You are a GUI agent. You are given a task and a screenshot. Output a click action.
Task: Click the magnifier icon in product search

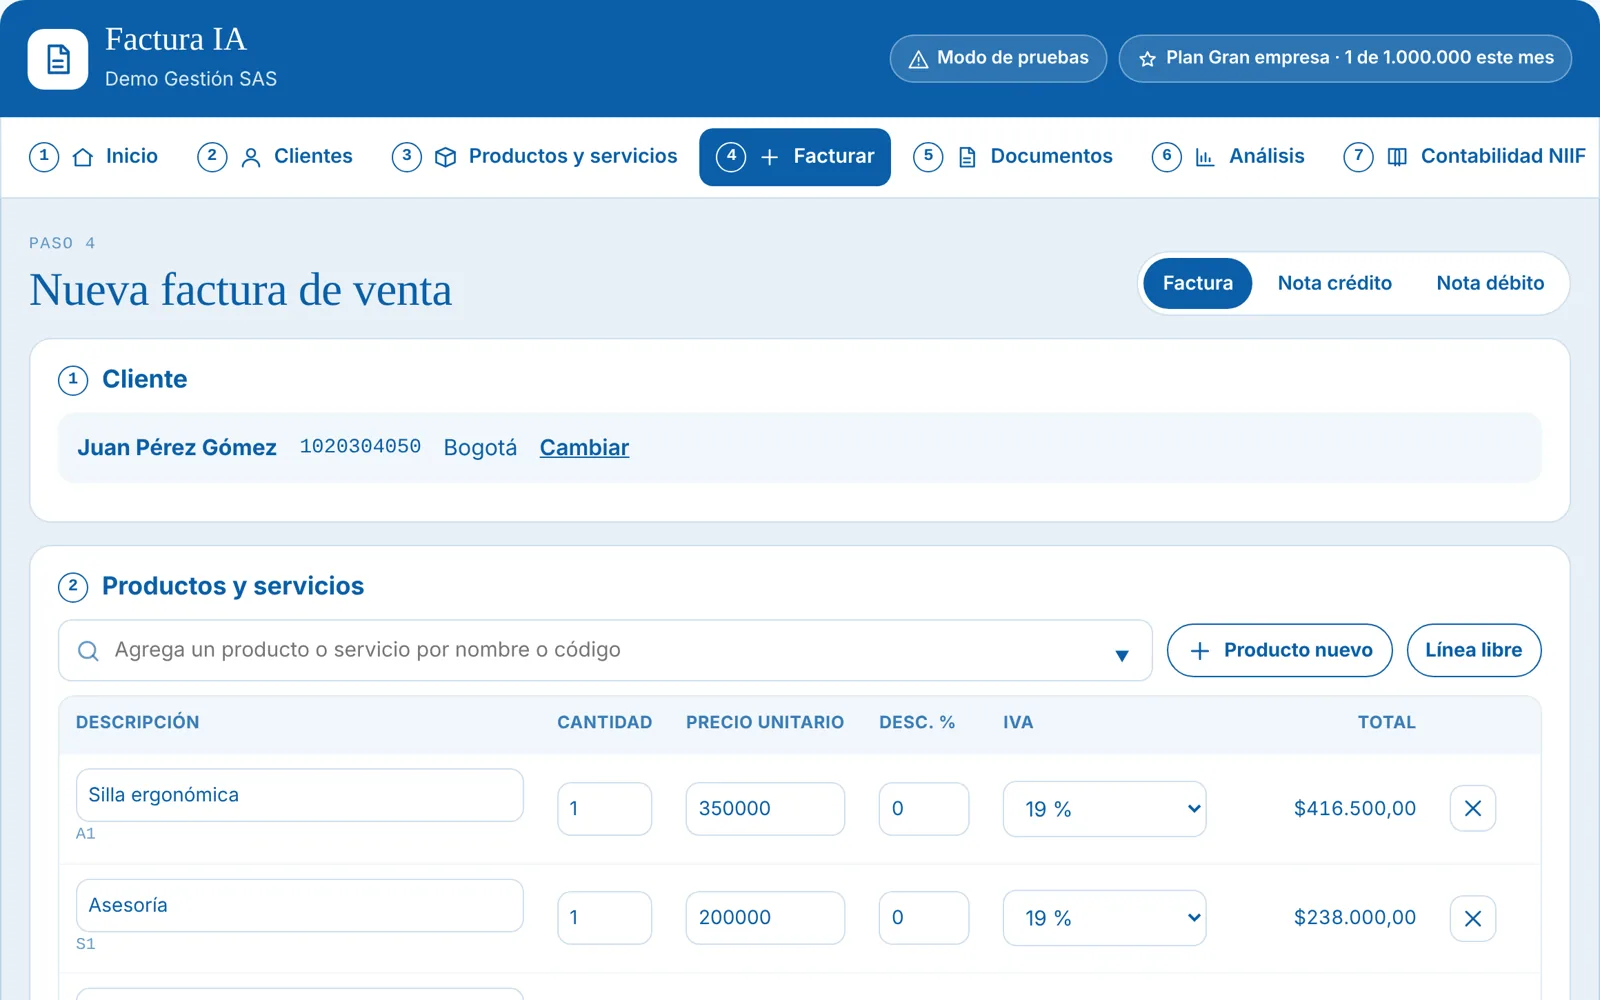[88, 651]
